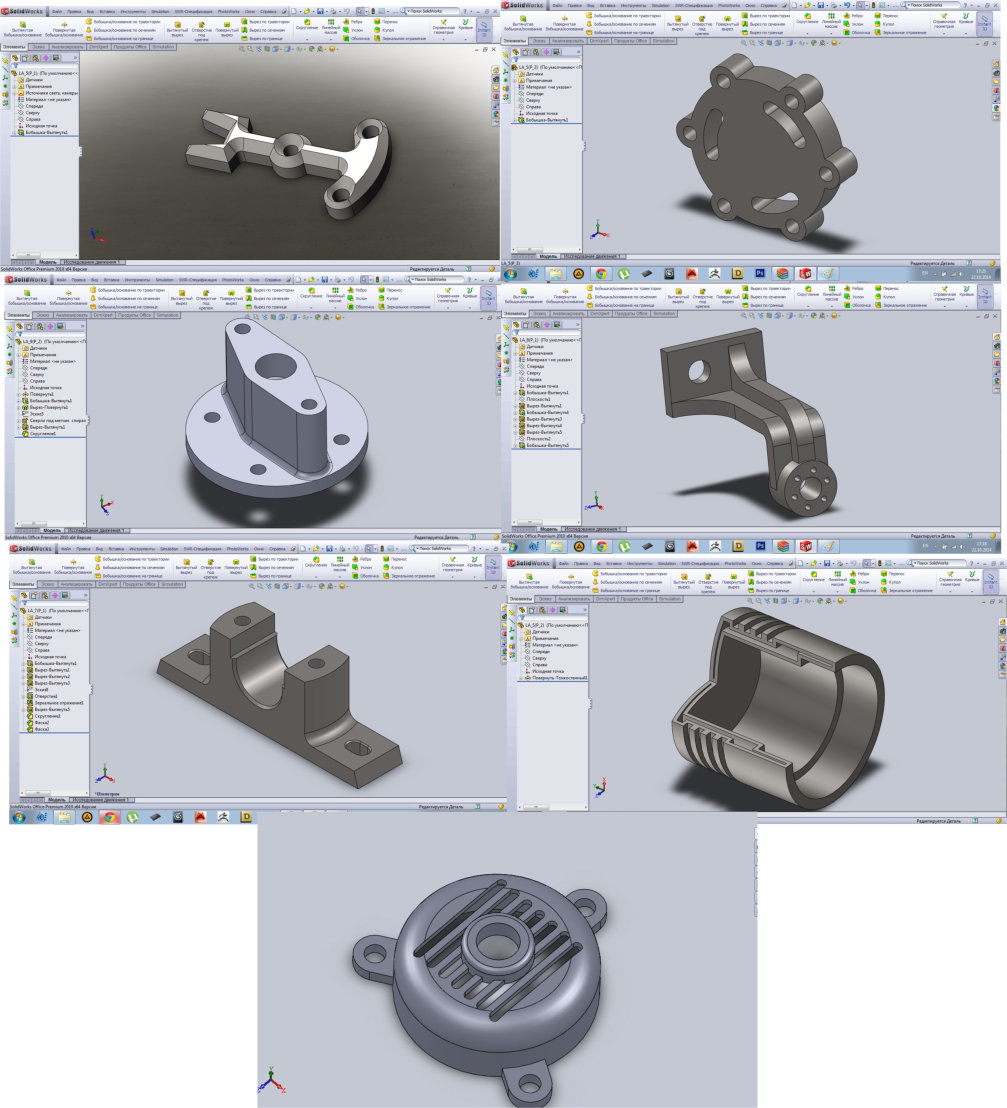This screenshot has height=1108, width=1007.
Task: Open Отверстие под крепеж tool in lever part window
Action: 201,30
